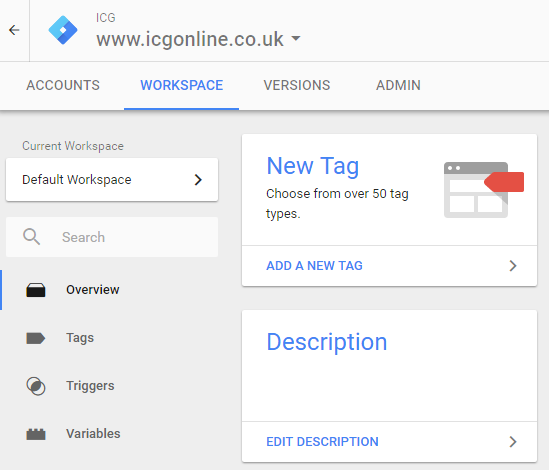
Task: Click the Description card heading
Action: 327,342
